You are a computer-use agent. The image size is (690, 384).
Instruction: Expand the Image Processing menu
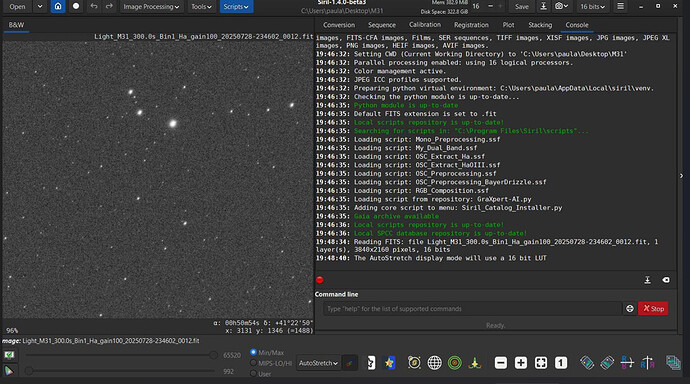click(151, 7)
